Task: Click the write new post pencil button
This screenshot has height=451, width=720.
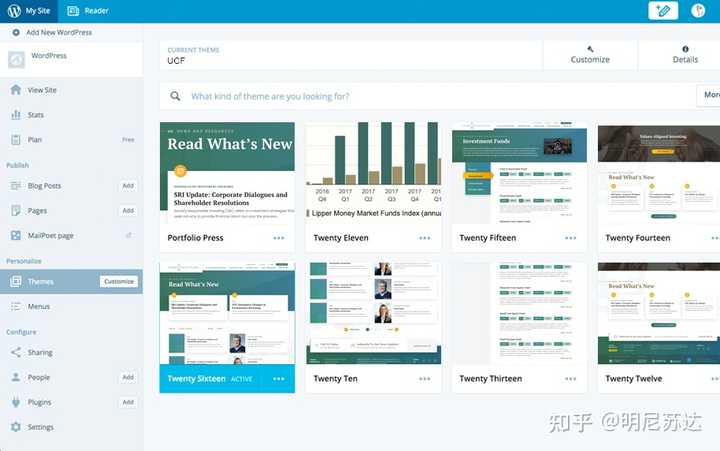Action: 663,11
